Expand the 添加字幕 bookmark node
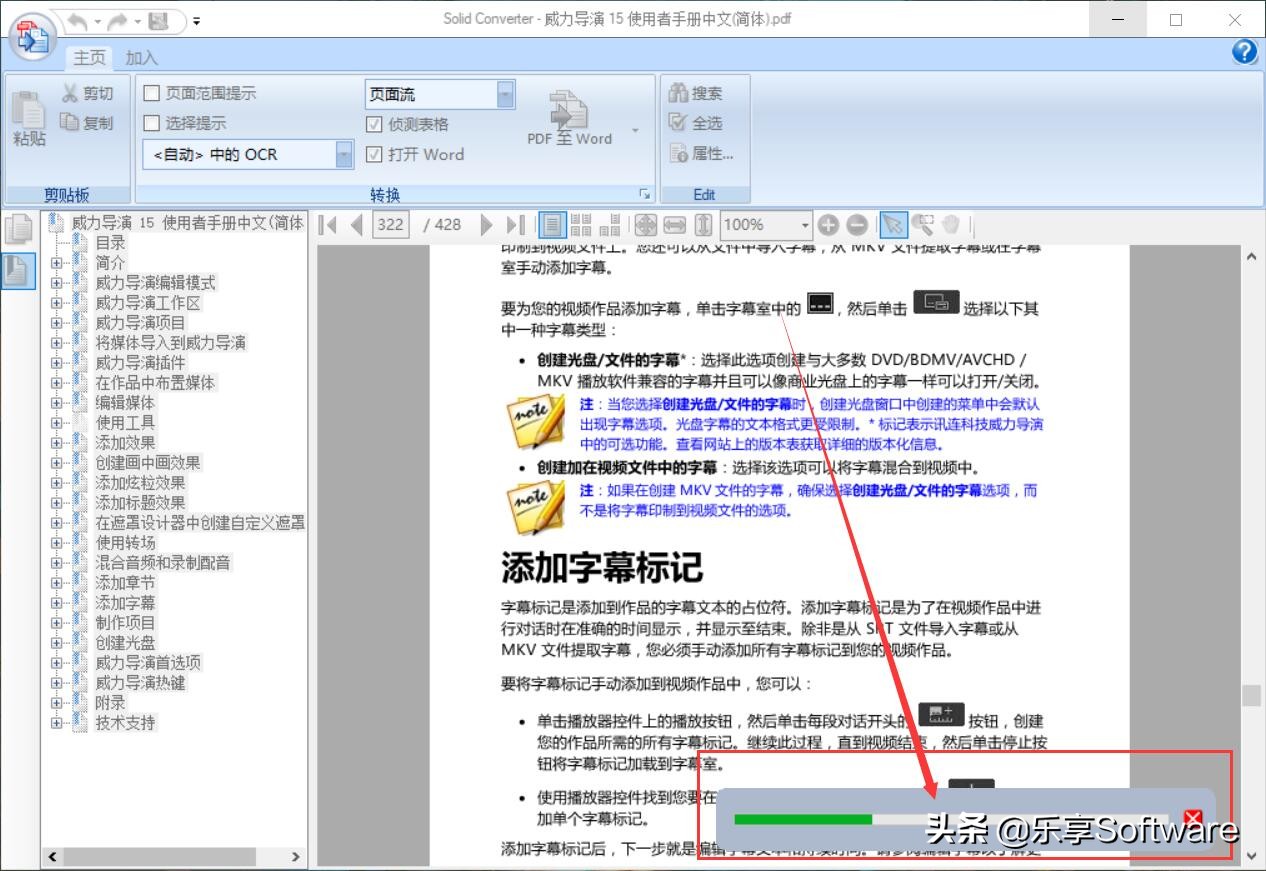 (x=57, y=603)
